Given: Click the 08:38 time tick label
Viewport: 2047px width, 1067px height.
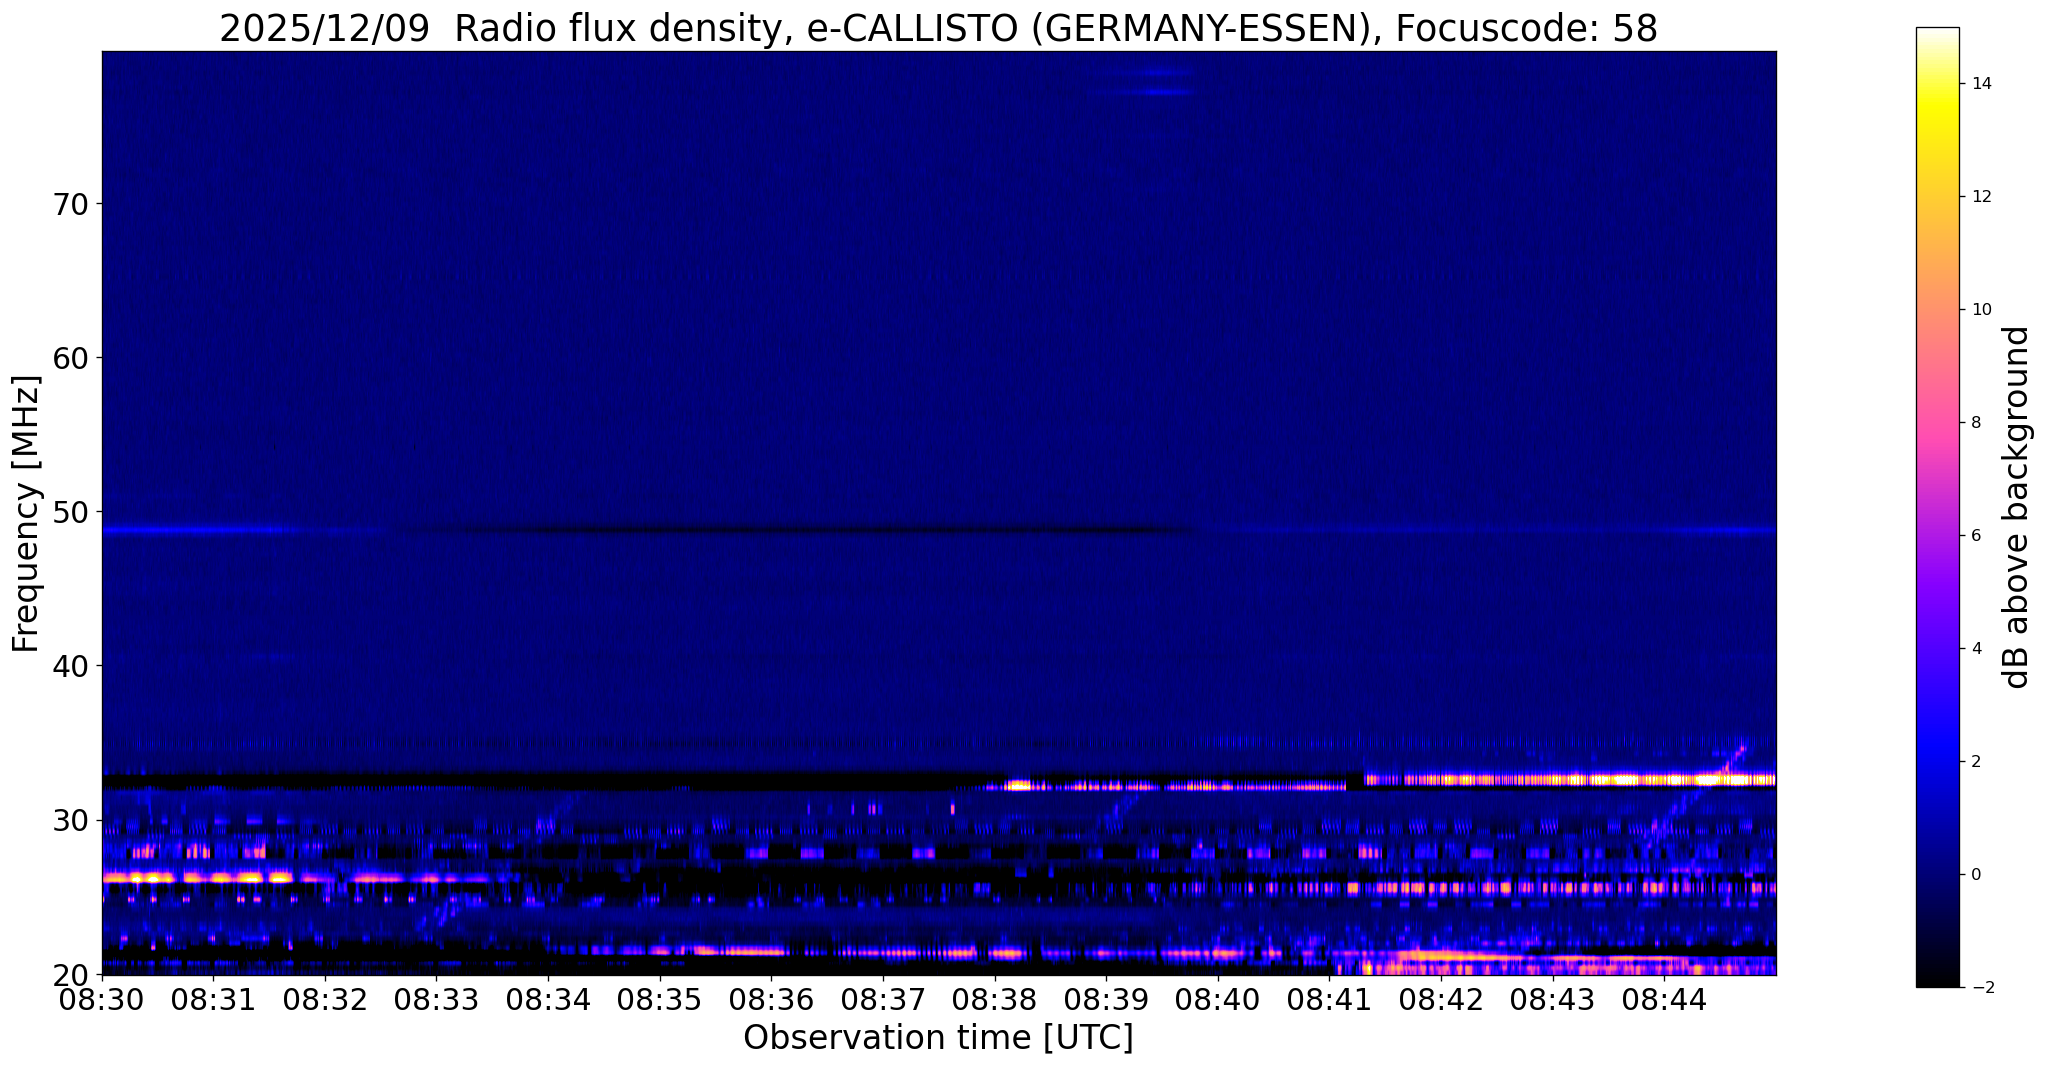Looking at the screenshot, I should point(995,999).
